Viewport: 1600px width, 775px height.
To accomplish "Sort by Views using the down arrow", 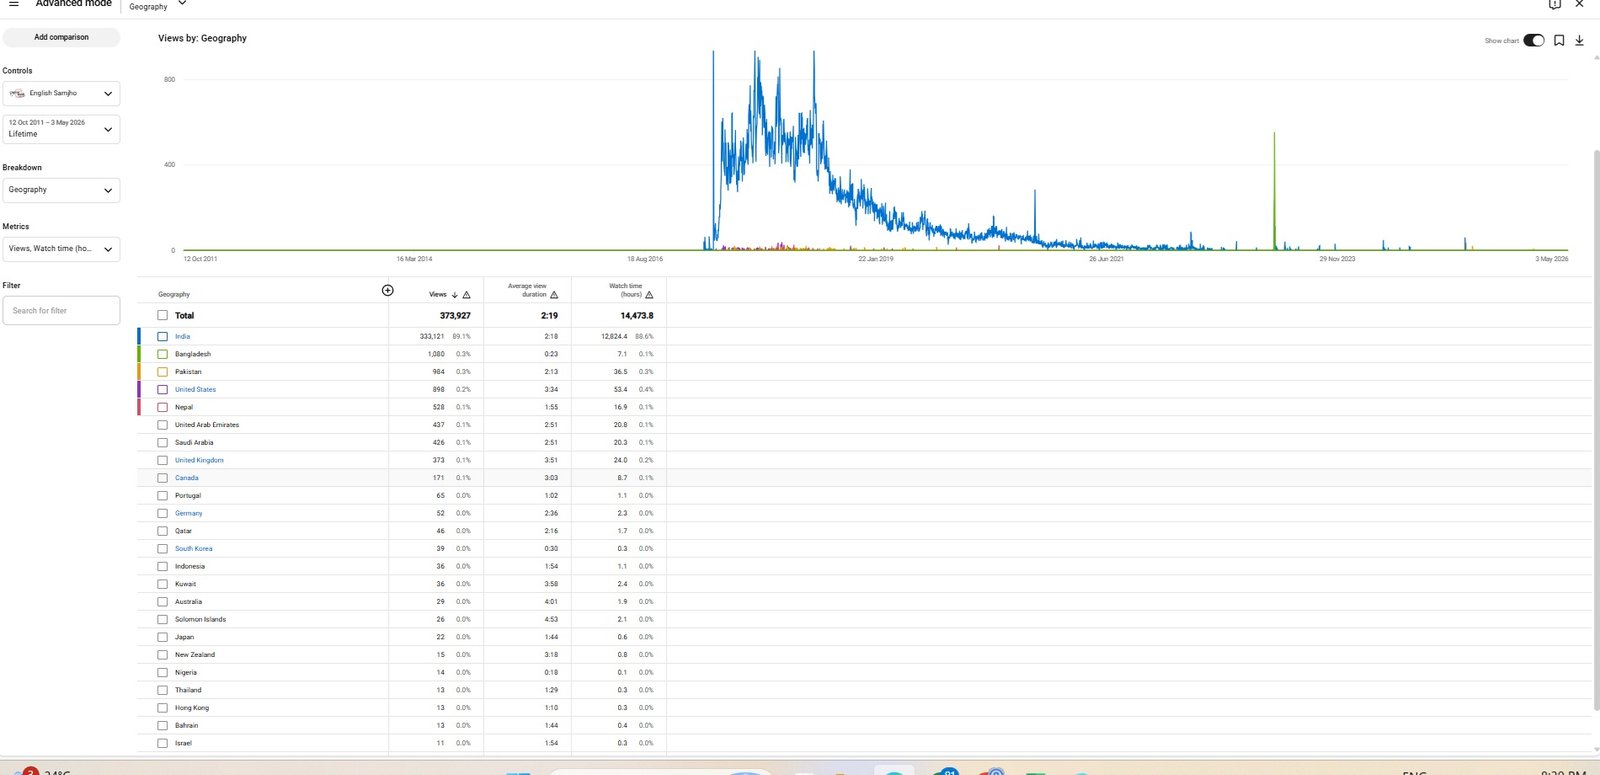I will pyautogui.click(x=455, y=295).
